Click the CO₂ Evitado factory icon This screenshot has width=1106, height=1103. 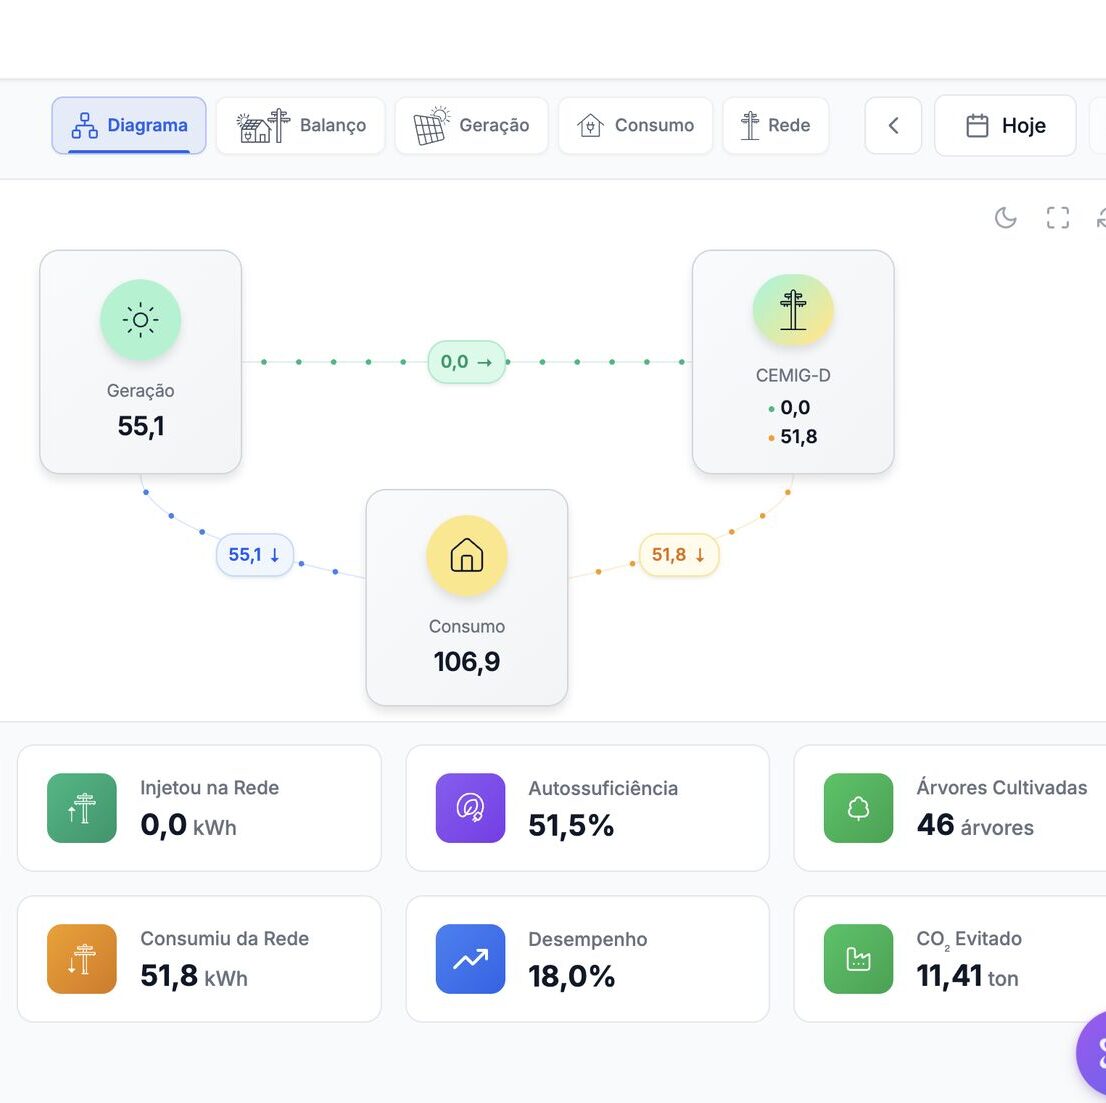coord(858,959)
